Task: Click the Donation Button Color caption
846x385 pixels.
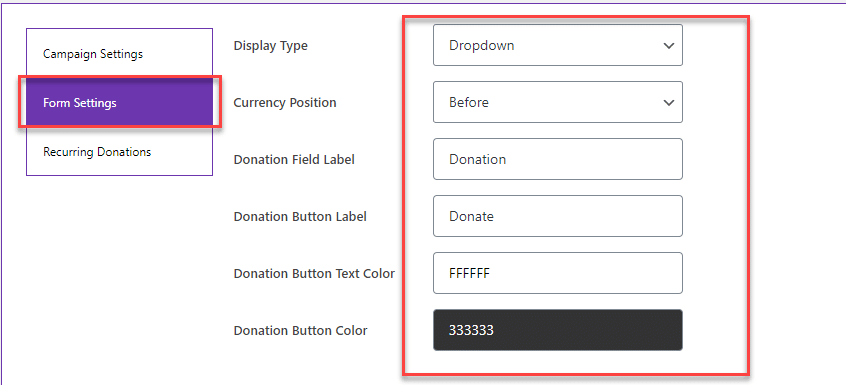Action: click(301, 331)
